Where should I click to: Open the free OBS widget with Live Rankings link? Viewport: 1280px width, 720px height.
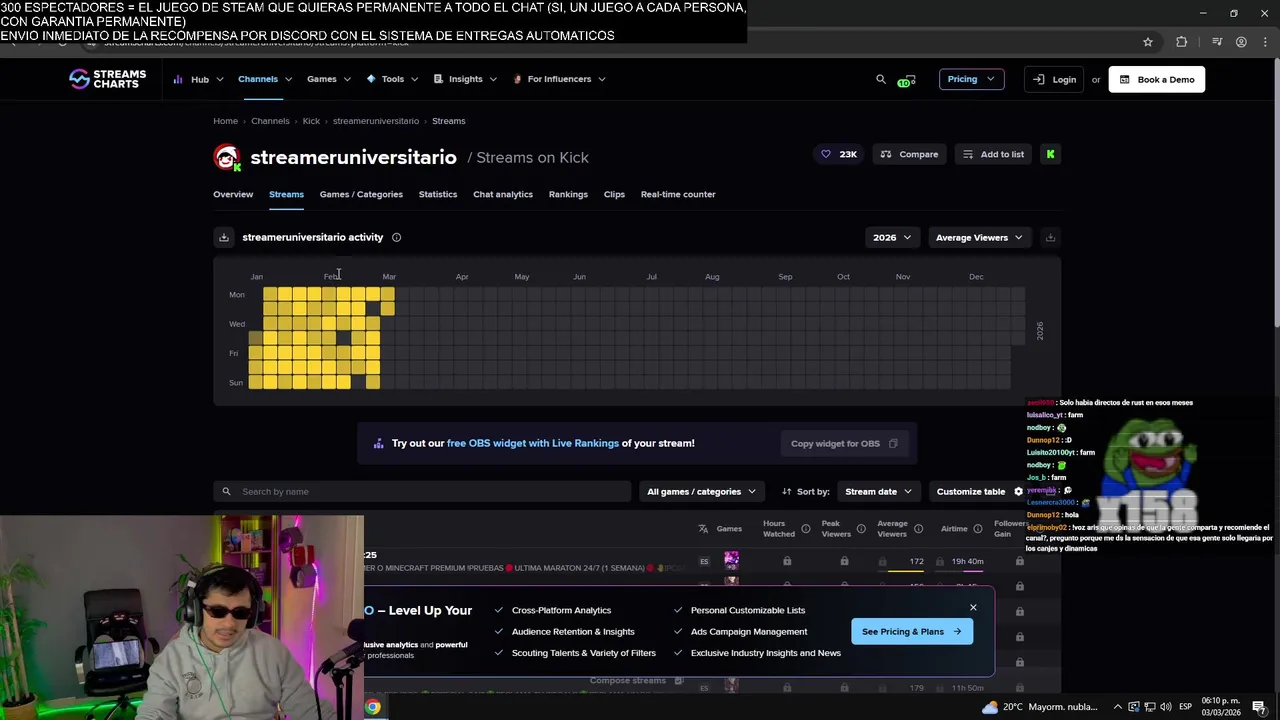pos(533,443)
